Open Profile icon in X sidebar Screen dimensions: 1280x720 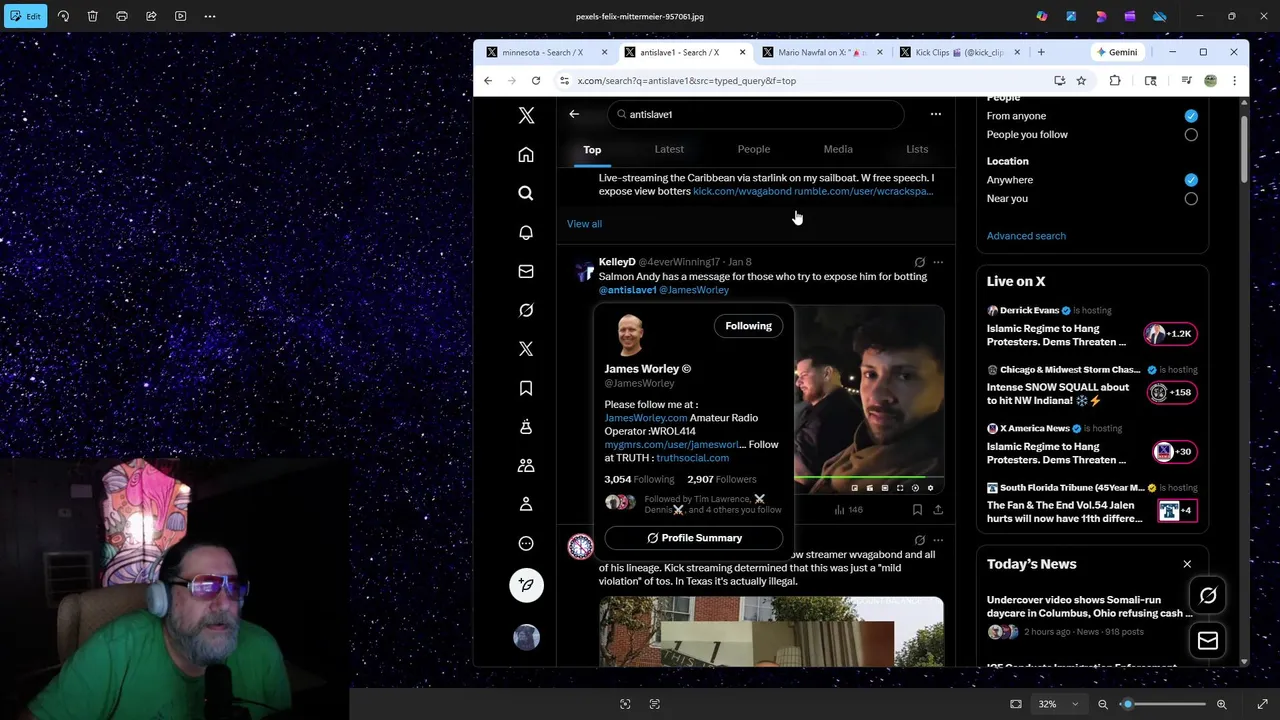point(526,505)
